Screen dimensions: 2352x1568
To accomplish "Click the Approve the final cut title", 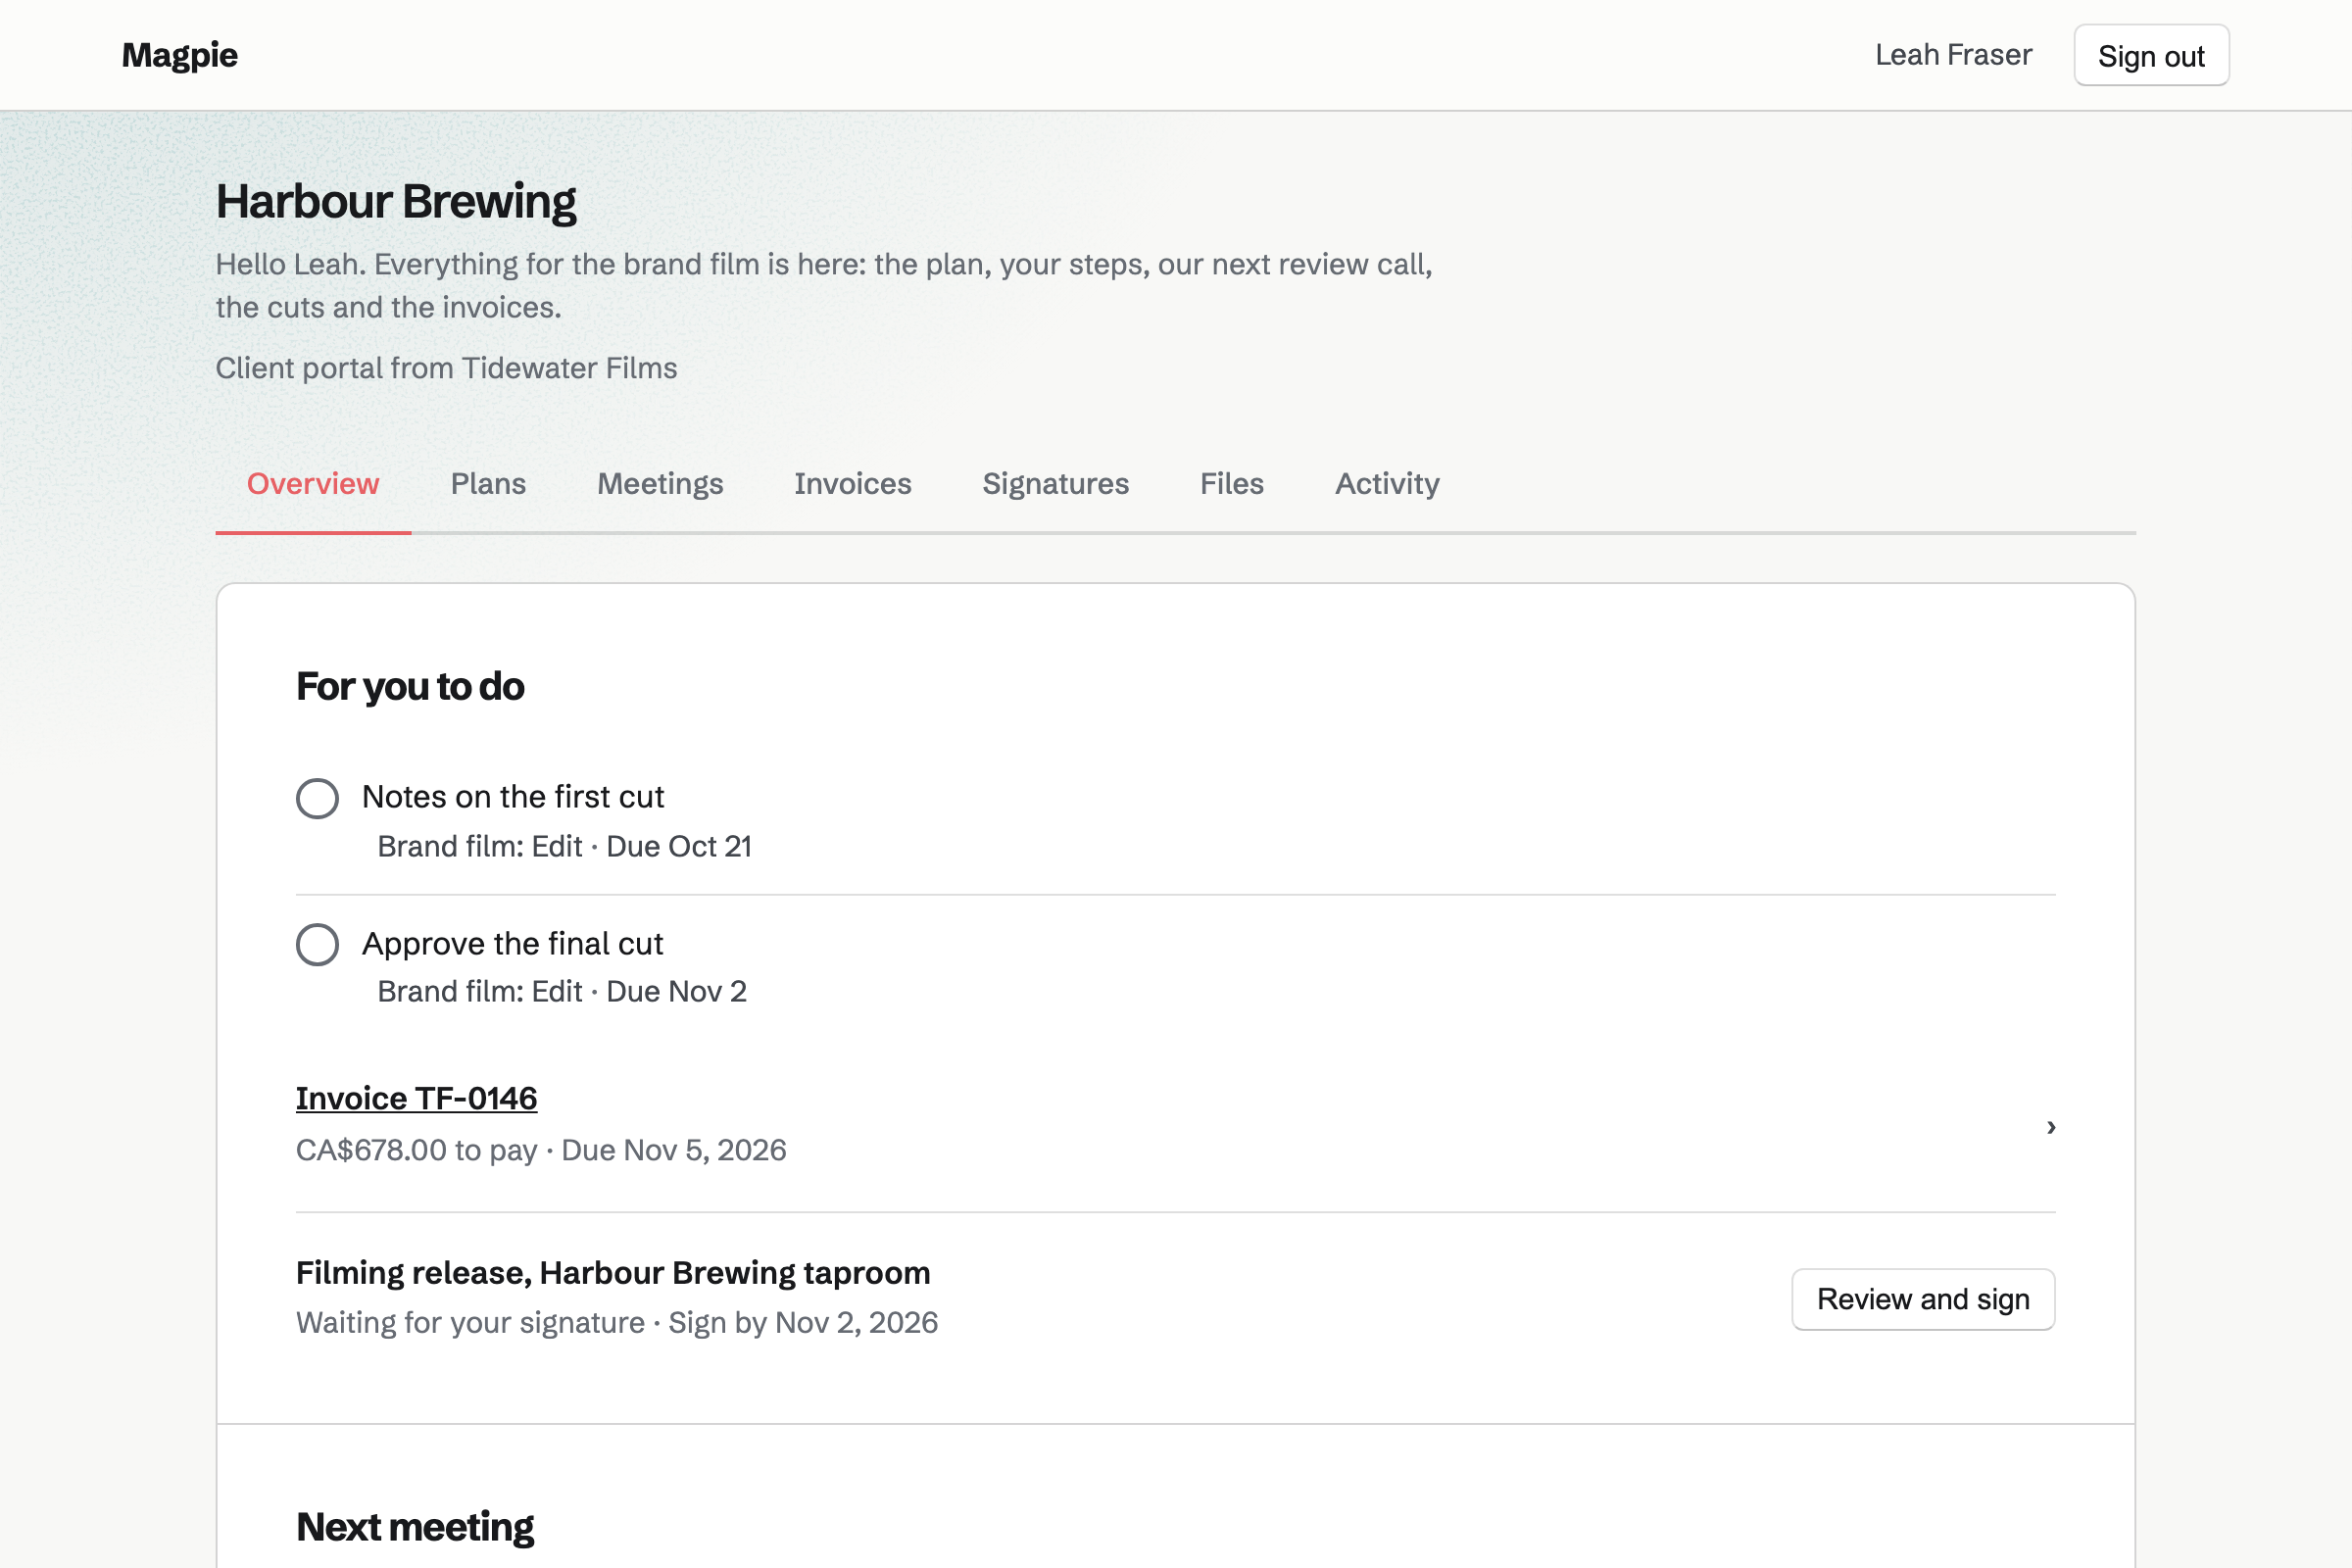I will tap(512, 944).
